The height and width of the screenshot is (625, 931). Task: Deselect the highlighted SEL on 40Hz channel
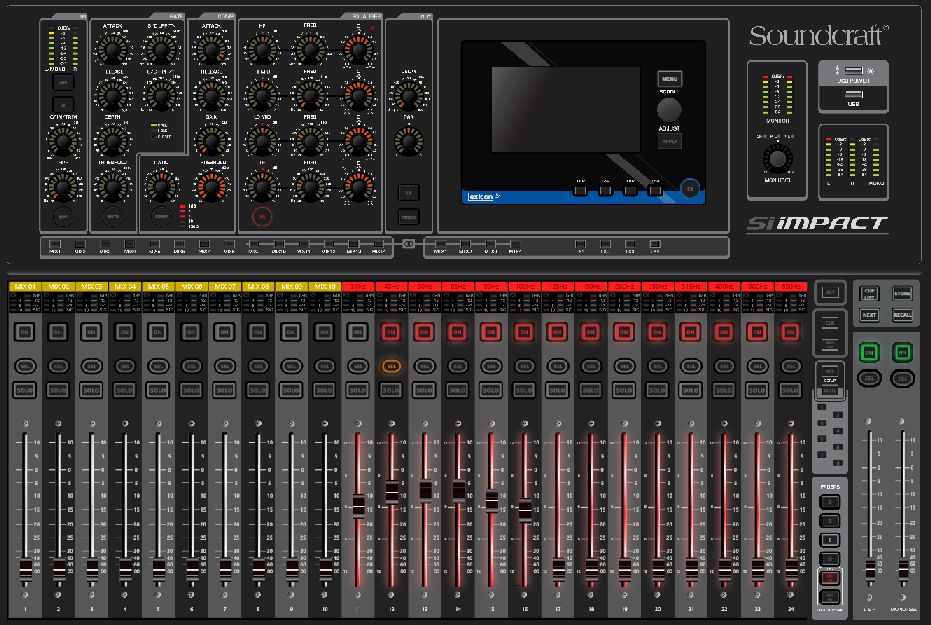pos(391,366)
